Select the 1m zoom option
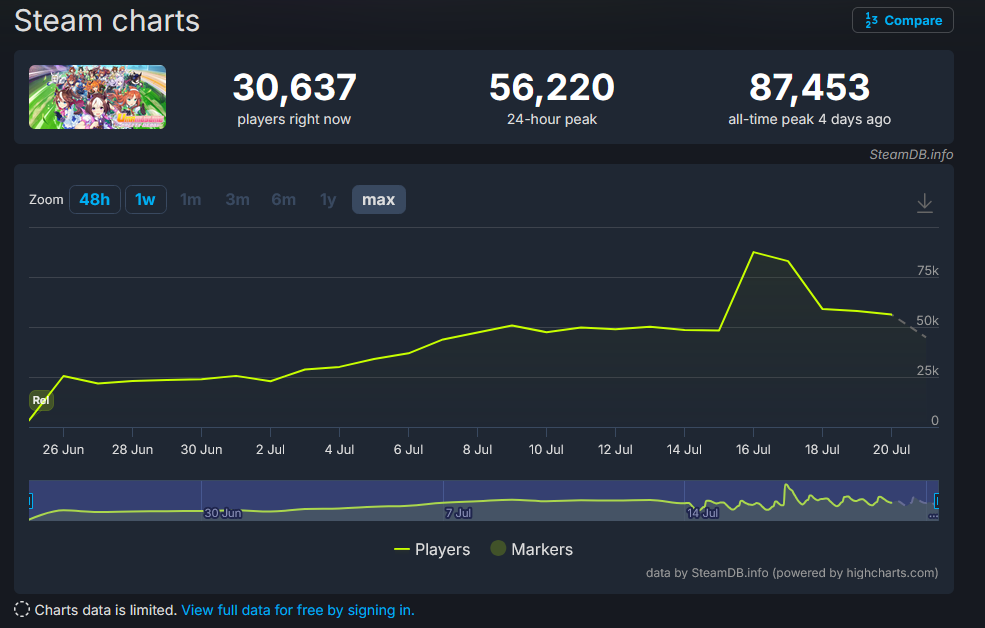Screen dimensions: 985x628 190,200
